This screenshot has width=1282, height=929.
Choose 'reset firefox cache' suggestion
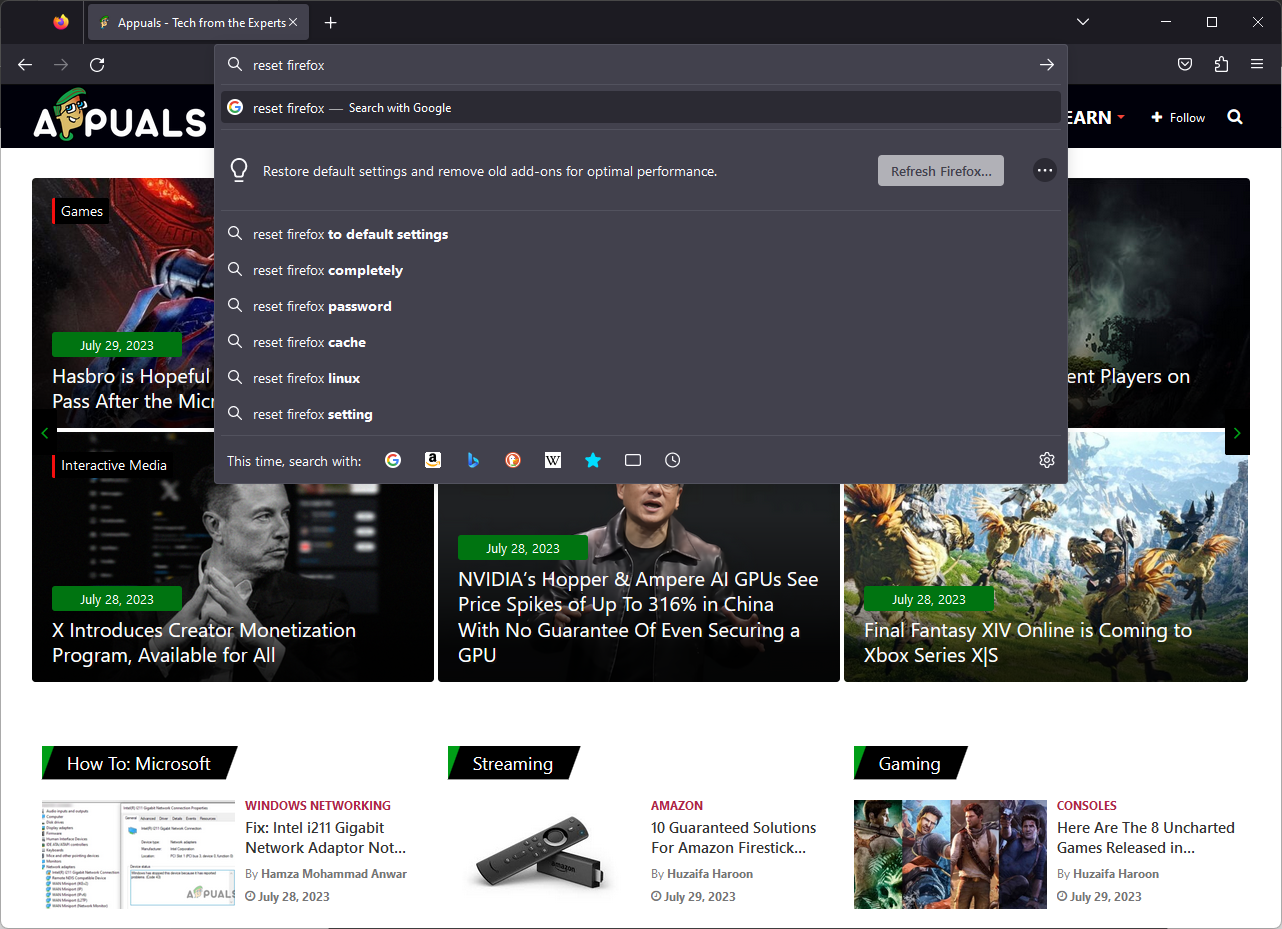click(309, 342)
